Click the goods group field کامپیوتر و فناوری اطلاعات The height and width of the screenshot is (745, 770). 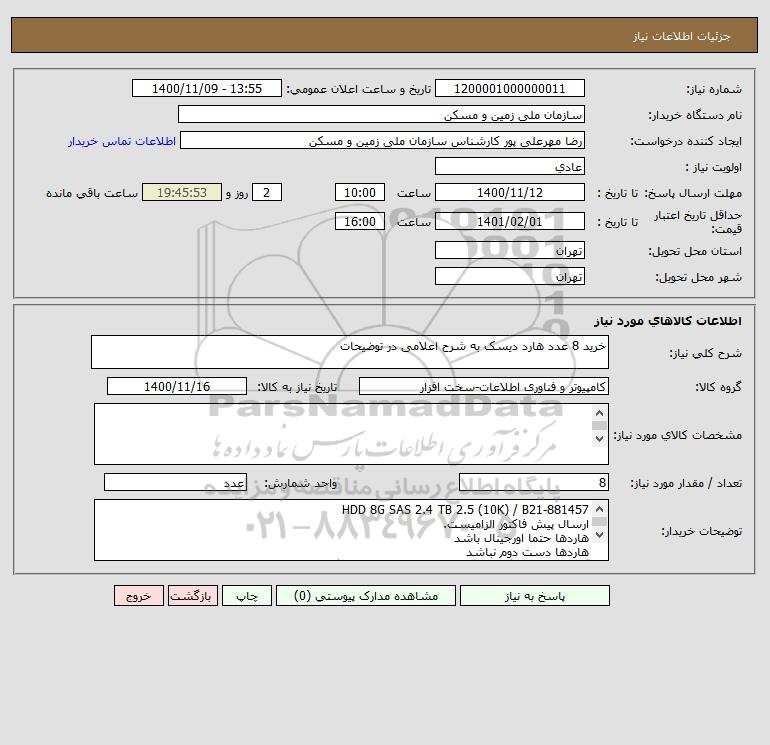[484, 386]
